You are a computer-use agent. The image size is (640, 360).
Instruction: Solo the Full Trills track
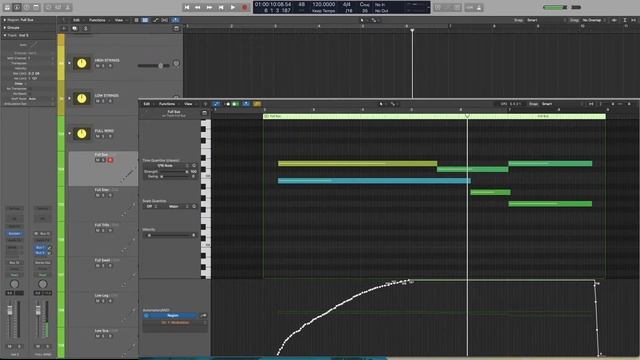point(103,230)
